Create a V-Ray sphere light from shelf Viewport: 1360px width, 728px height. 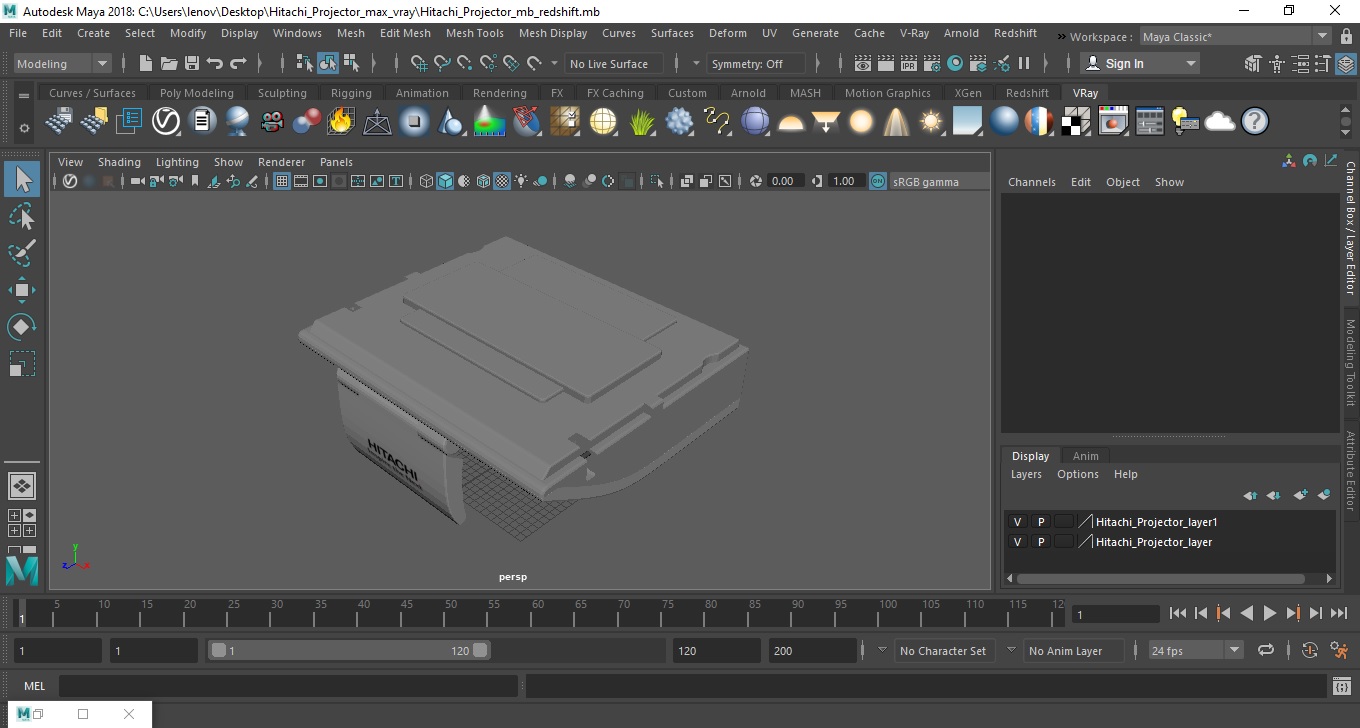861,122
